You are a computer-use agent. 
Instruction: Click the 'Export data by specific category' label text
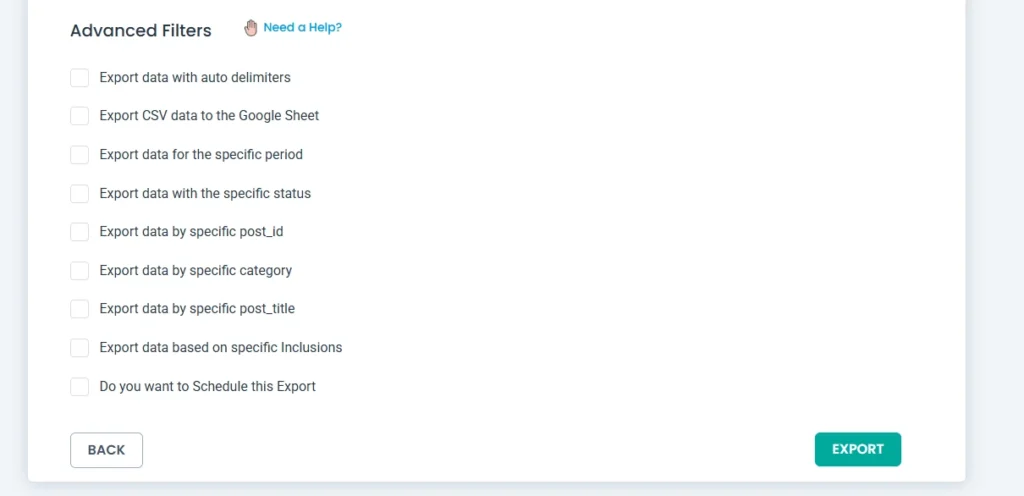[196, 271]
